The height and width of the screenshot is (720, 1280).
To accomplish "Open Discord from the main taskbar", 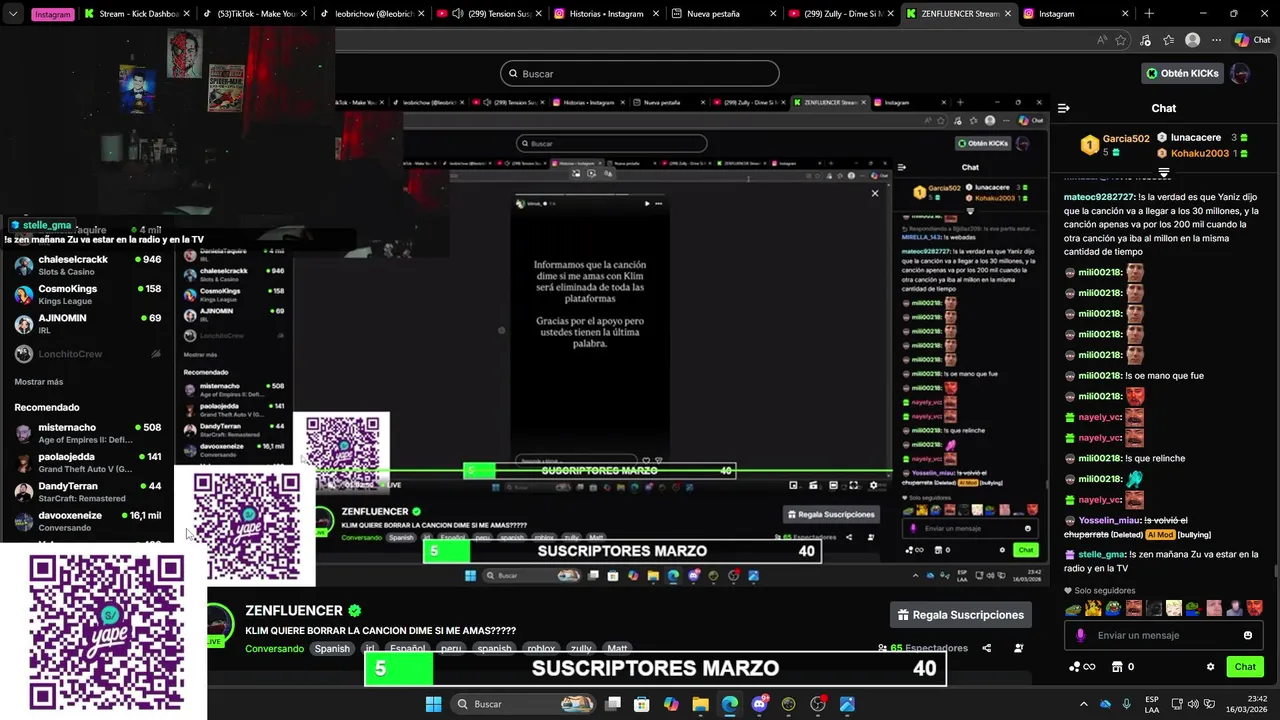I will 760,704.
